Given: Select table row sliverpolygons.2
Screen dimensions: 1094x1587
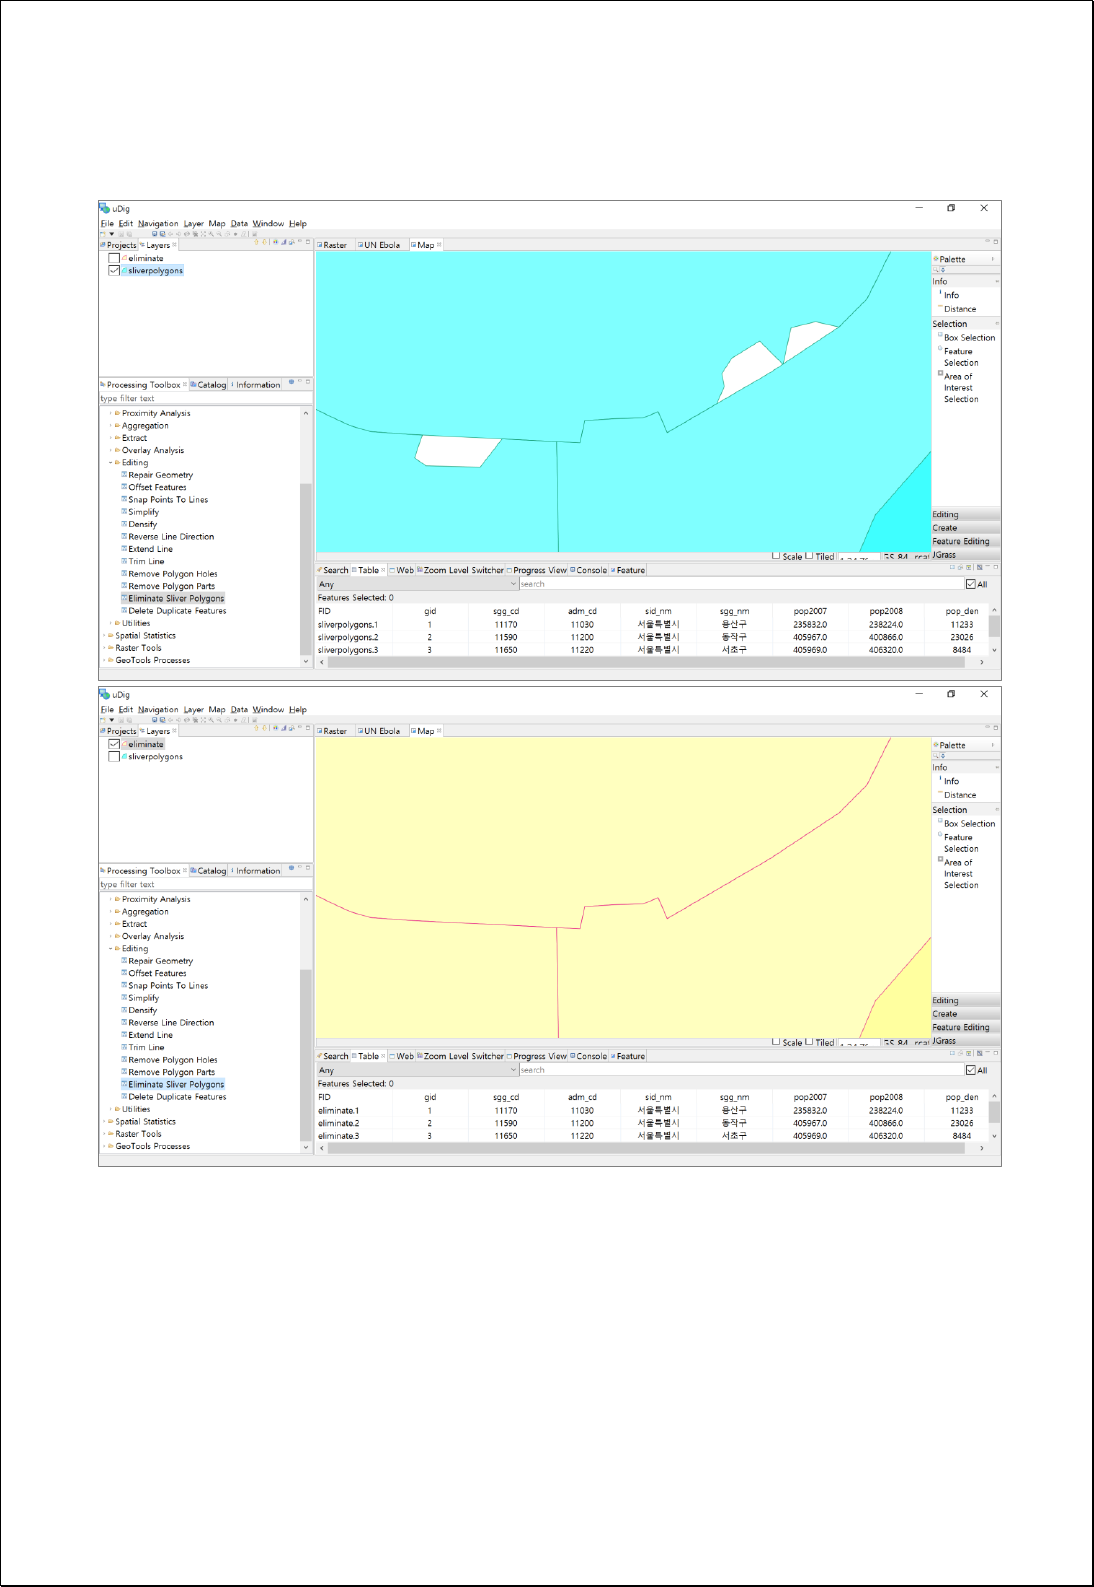Looking at the screenshot, I should pyautogui.click(x=652, y=637).
